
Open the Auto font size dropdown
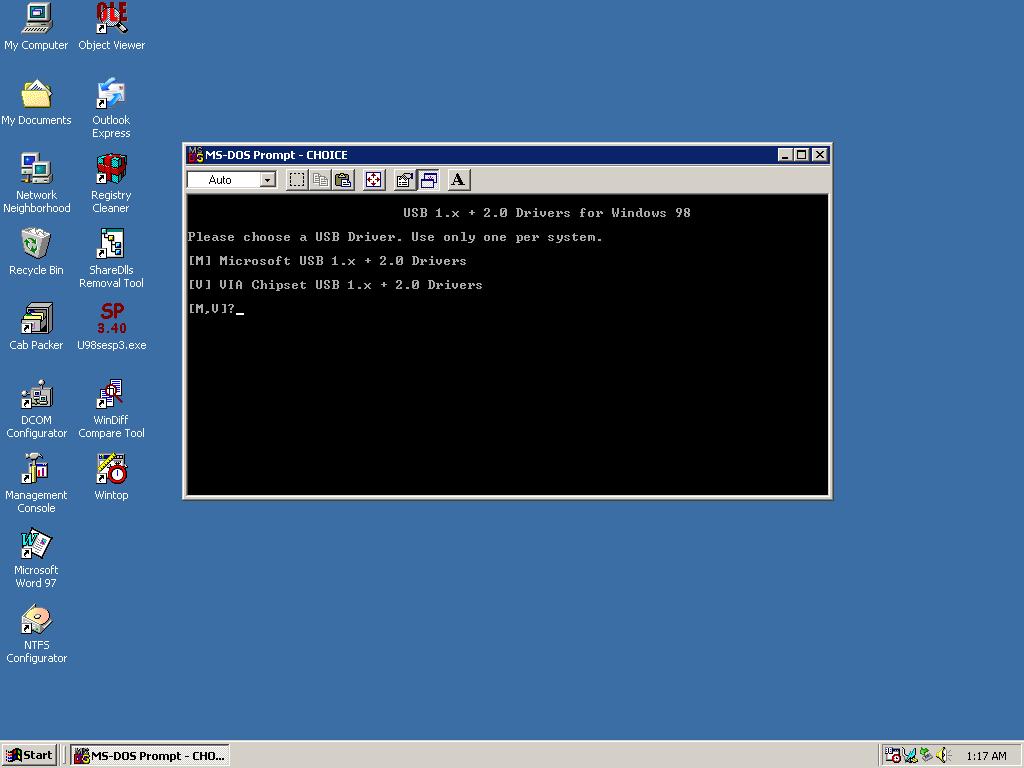tap(268, 180)
